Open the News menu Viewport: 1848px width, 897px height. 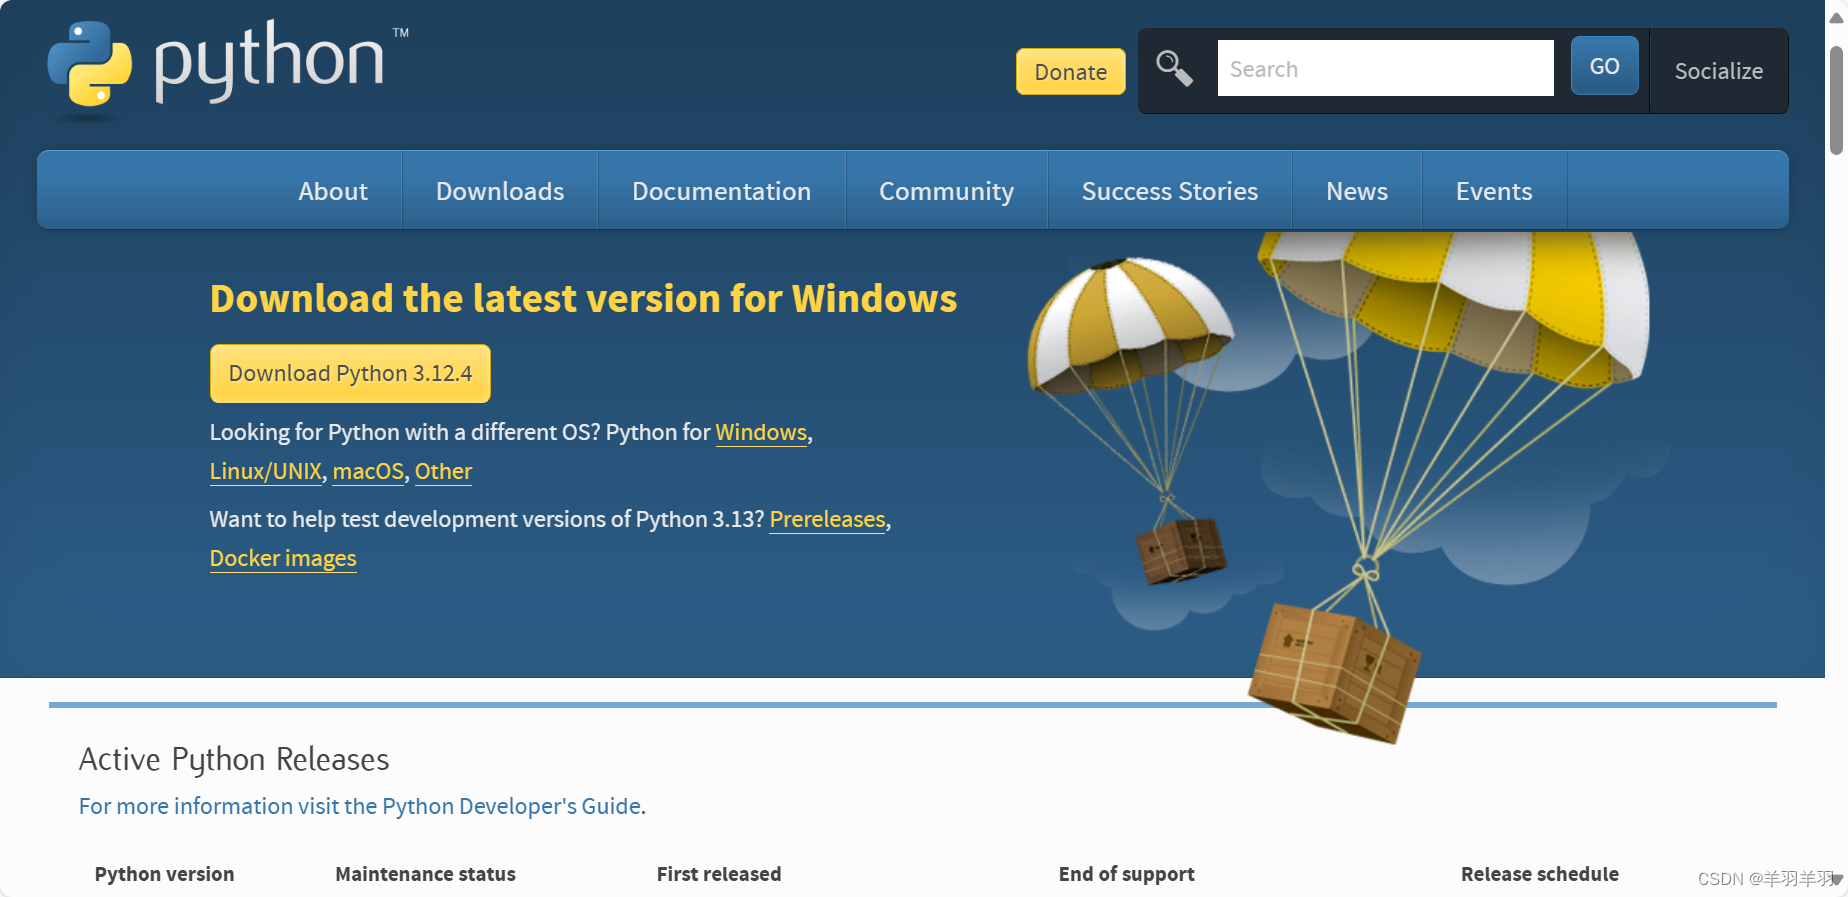coord(1357,191)
